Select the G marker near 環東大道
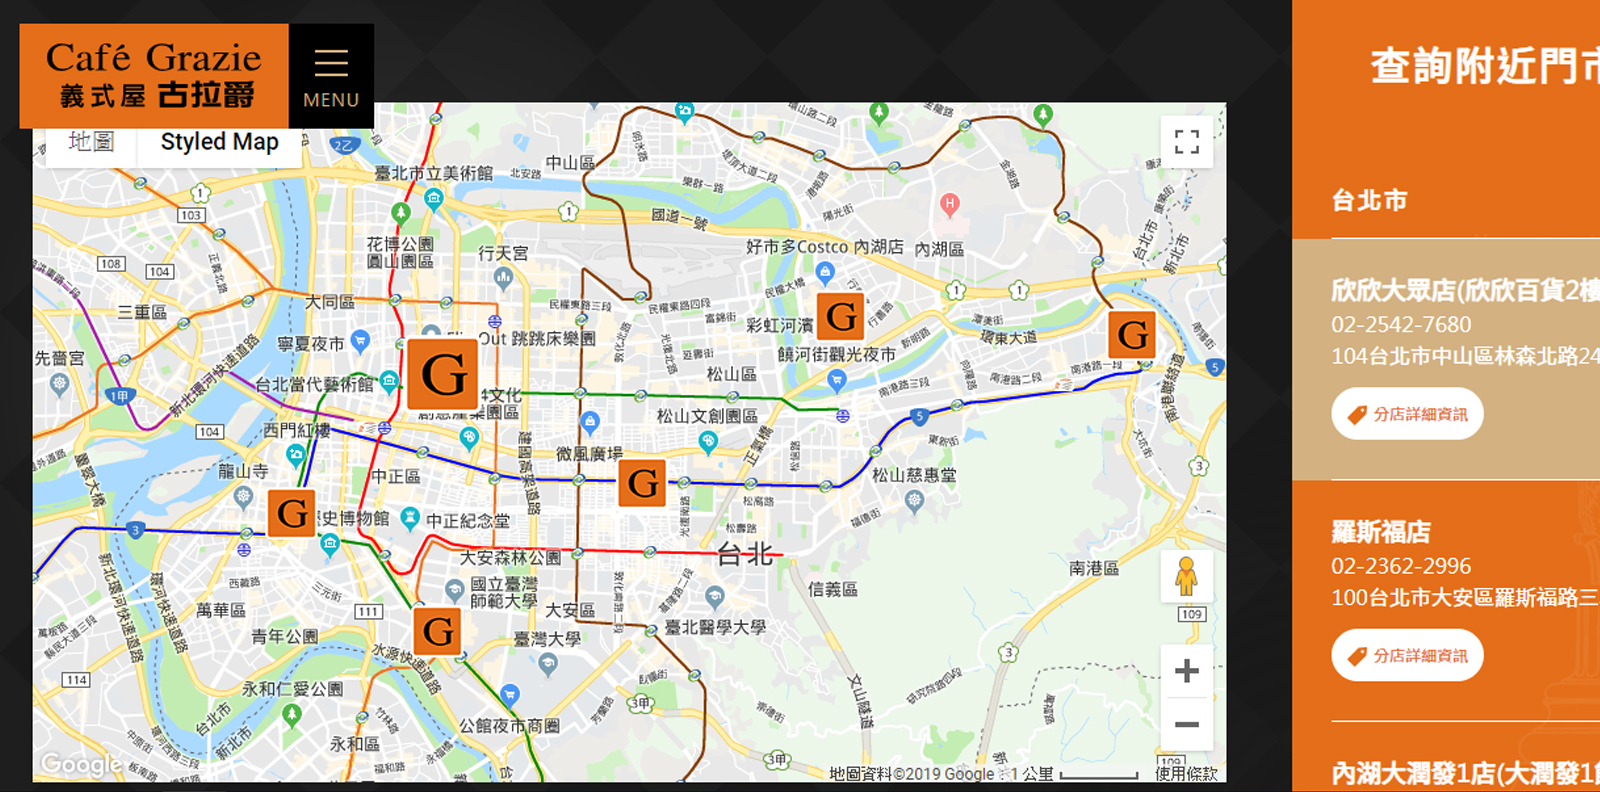This screenshot has width=1600, height=792. [x=1132, y=335]
